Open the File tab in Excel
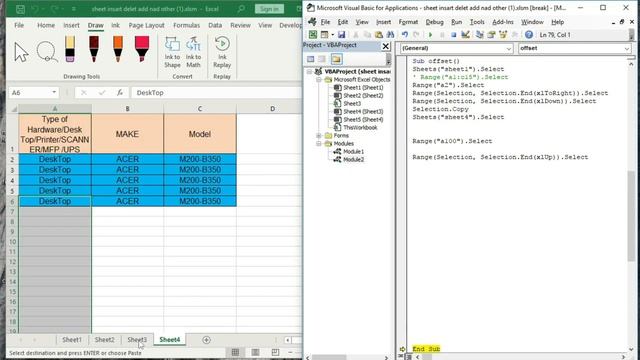 pyautogui.click(x=19, y=25)
